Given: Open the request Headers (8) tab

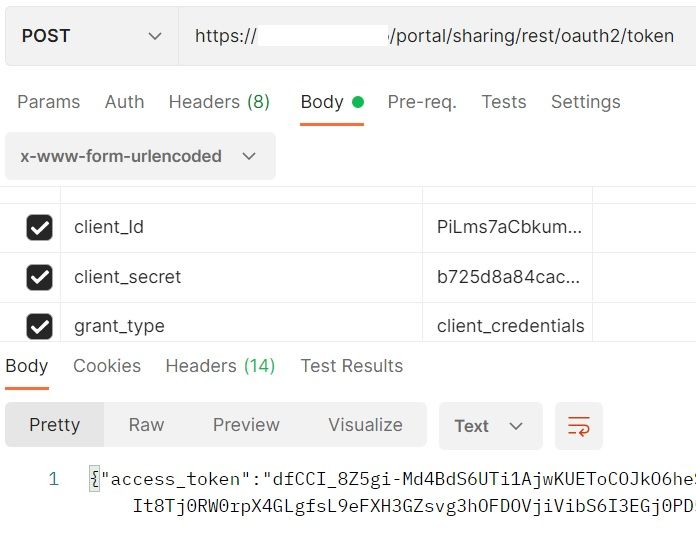Looking at the screenshot, I should pyautogui.click(x=219, y=102).
